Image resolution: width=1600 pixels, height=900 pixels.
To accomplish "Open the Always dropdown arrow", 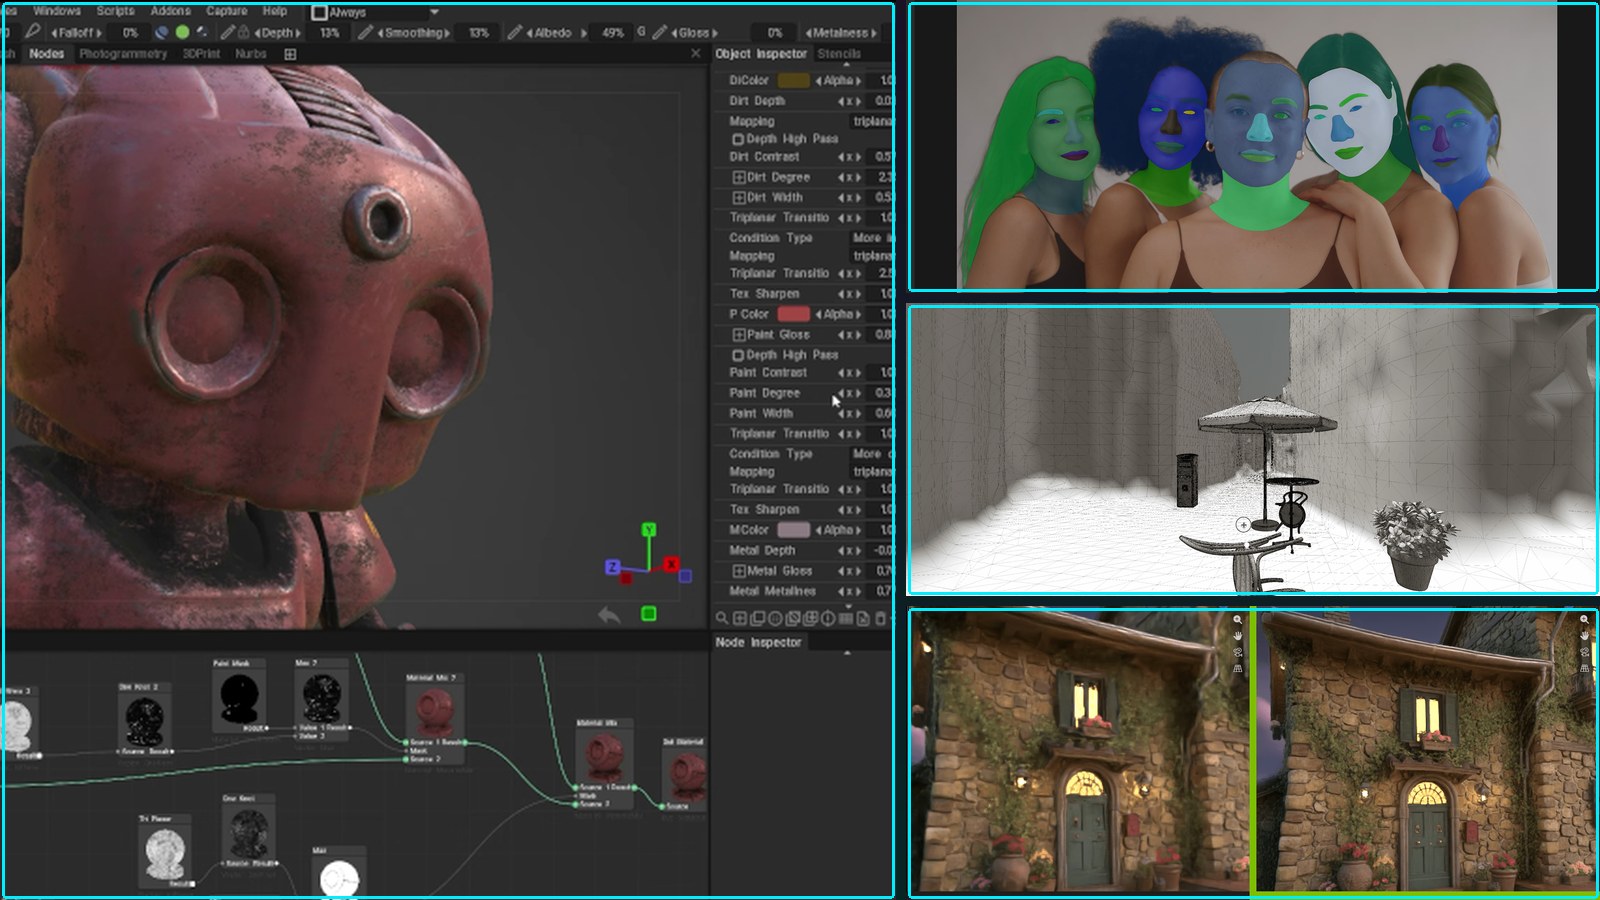I will coord(434,12).
